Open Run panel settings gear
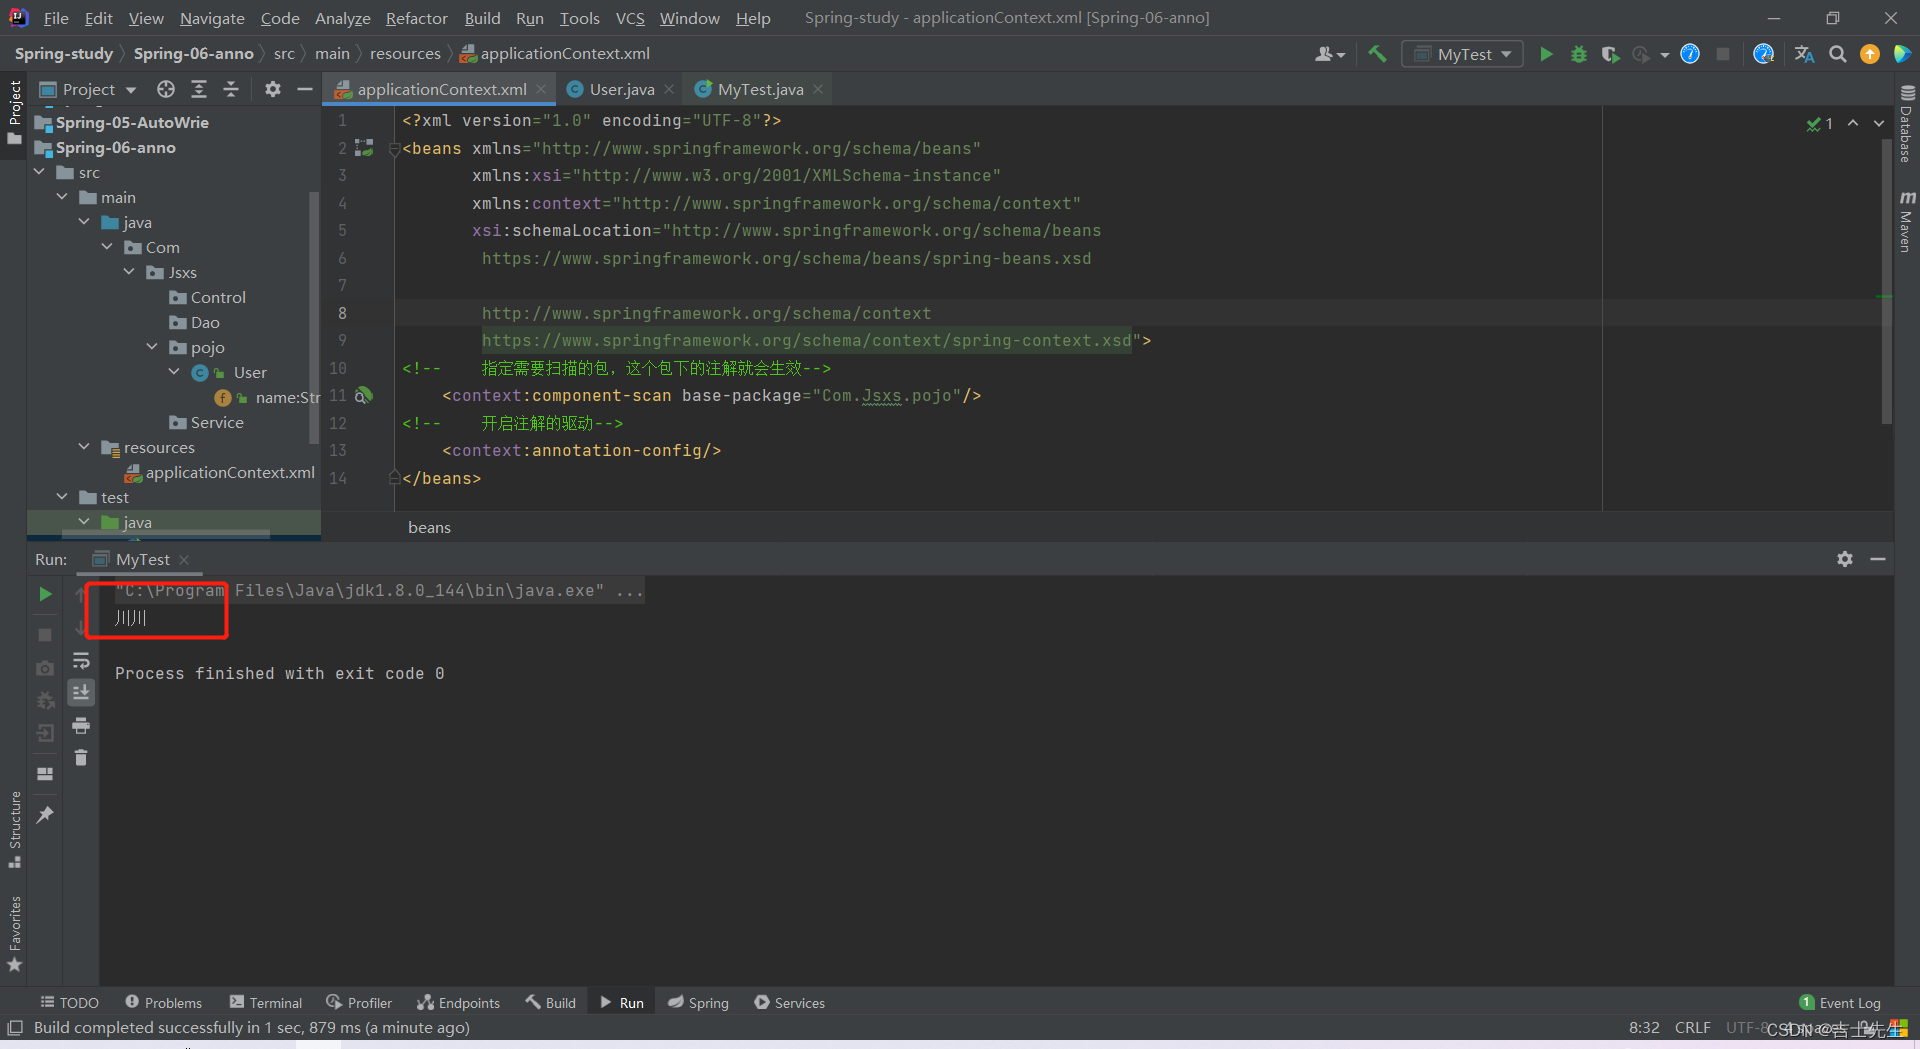 (x=1845, y=559)
